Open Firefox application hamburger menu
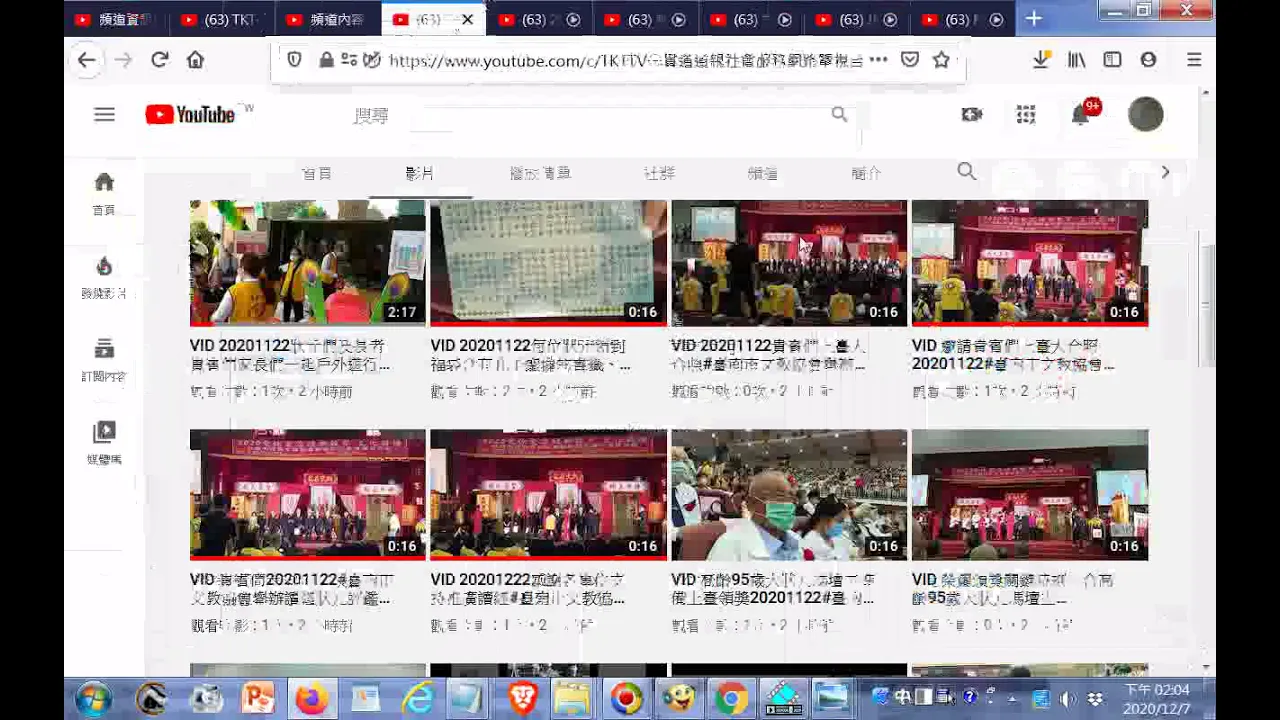Viewport: 1280px width, 720px height. pyautogui.click(x=1194, y=60)
